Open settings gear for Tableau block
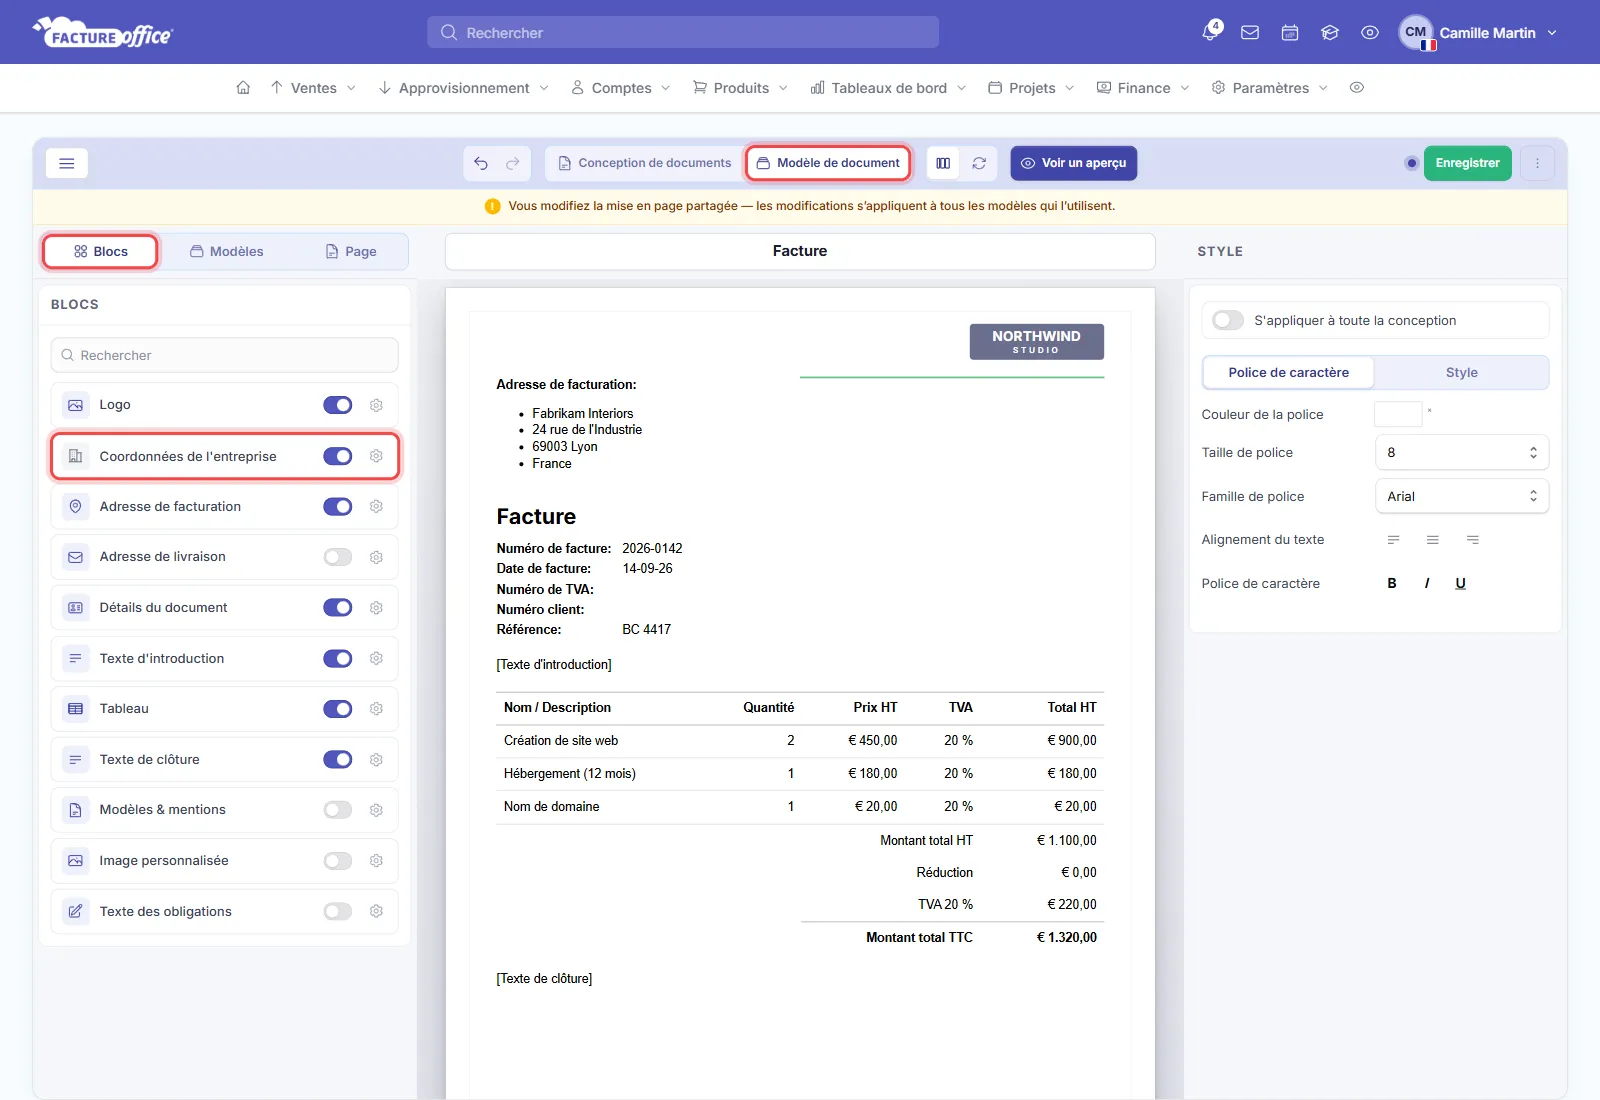Viewport: 1600px width, 1100px height. (x=376, y=709)
